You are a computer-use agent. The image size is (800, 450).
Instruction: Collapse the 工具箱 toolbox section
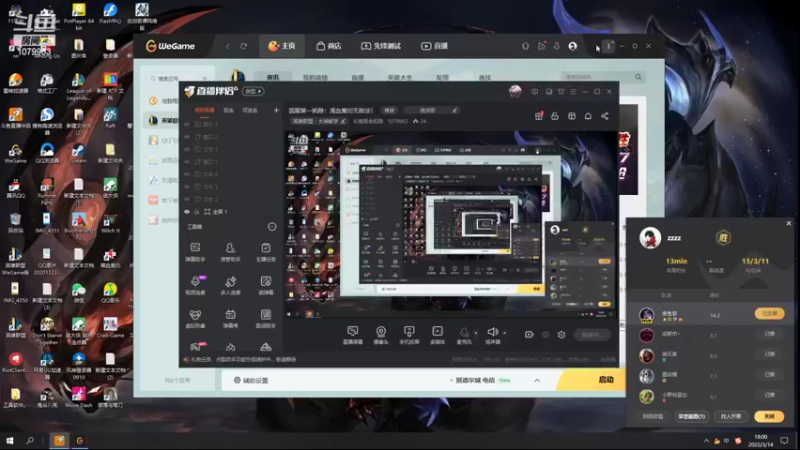point(272,227)
